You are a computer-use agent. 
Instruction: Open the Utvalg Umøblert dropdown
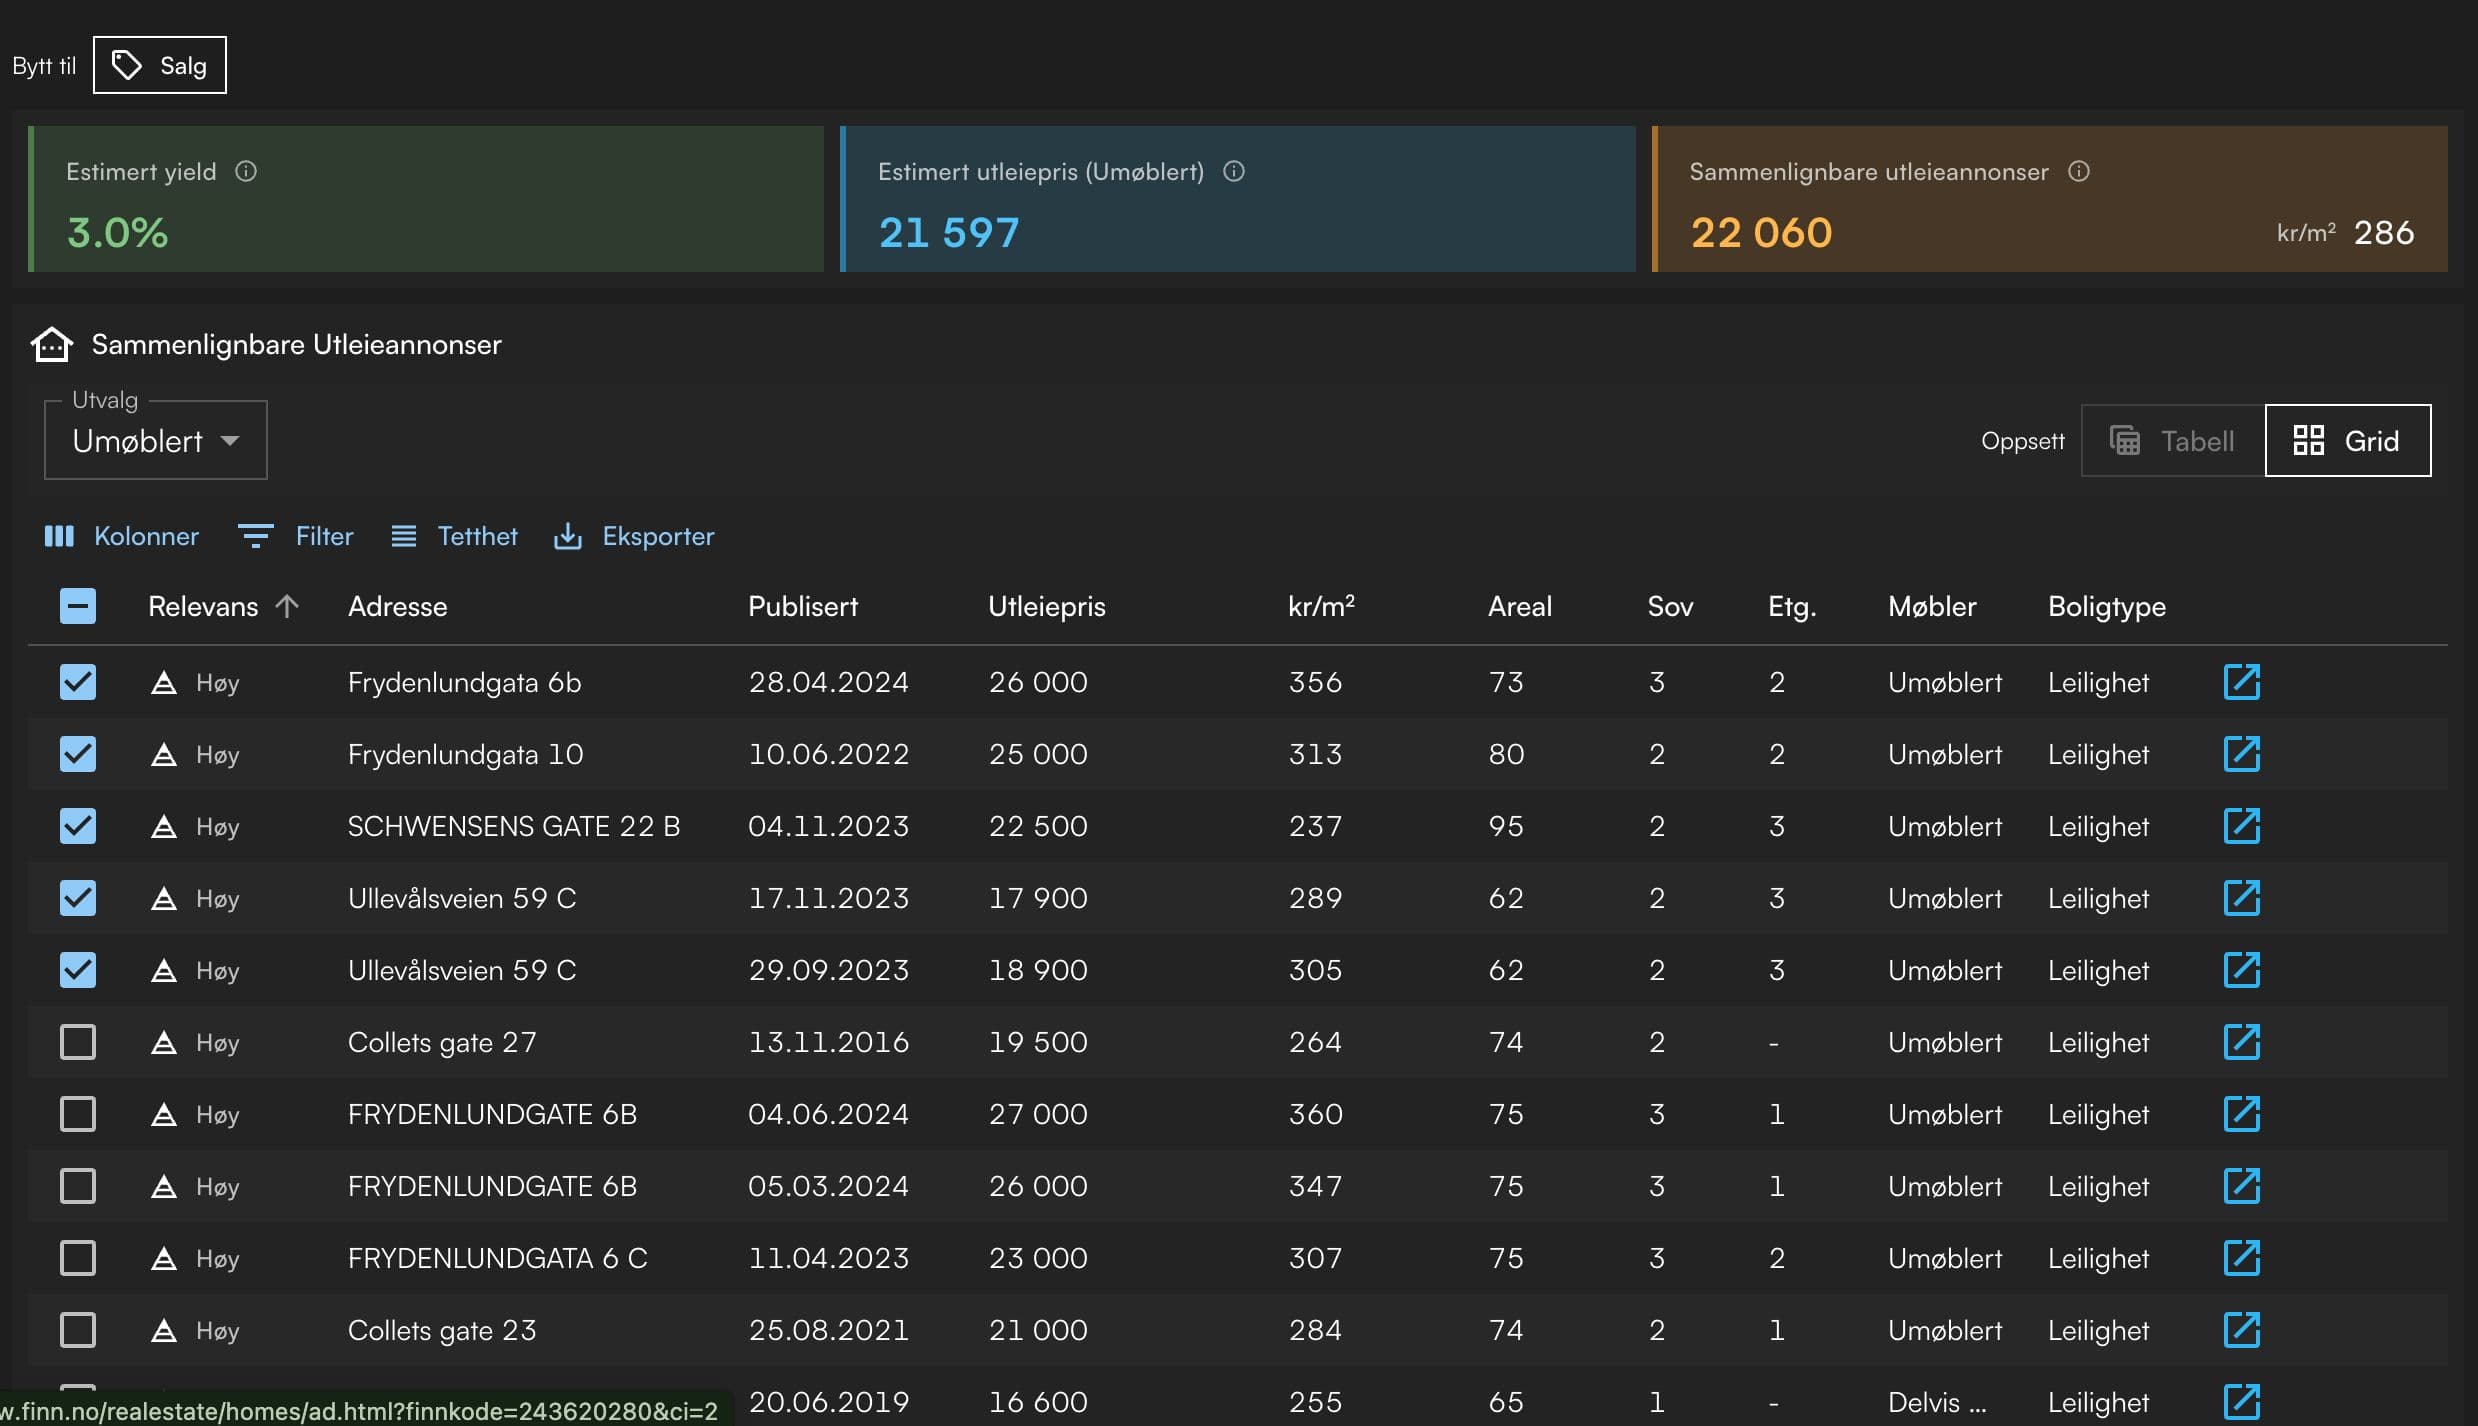(x=155, y=441)
